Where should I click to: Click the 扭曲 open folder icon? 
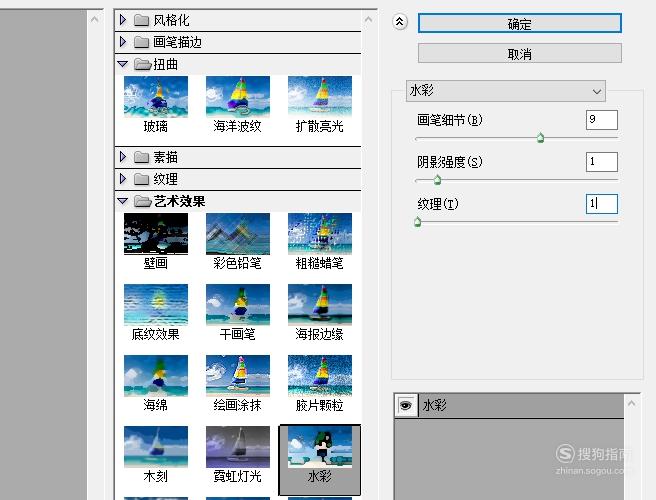142,64
